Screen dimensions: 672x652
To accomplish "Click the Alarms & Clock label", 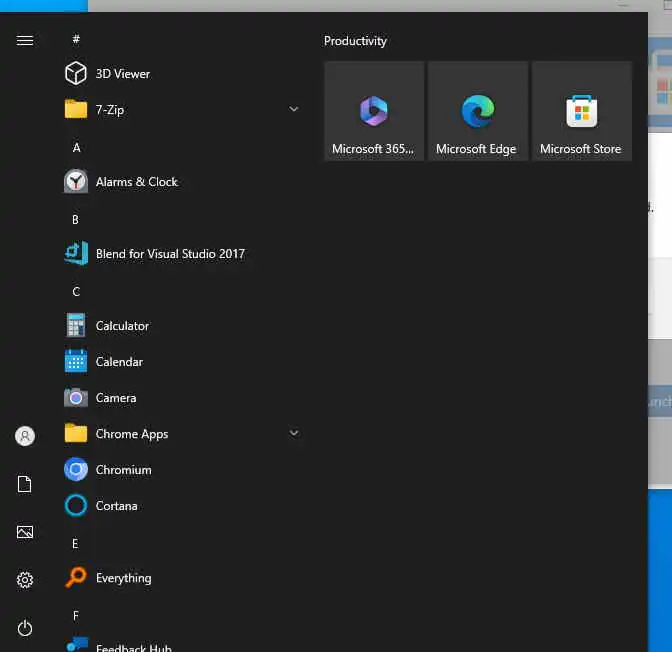I will [x=136, y=182].
